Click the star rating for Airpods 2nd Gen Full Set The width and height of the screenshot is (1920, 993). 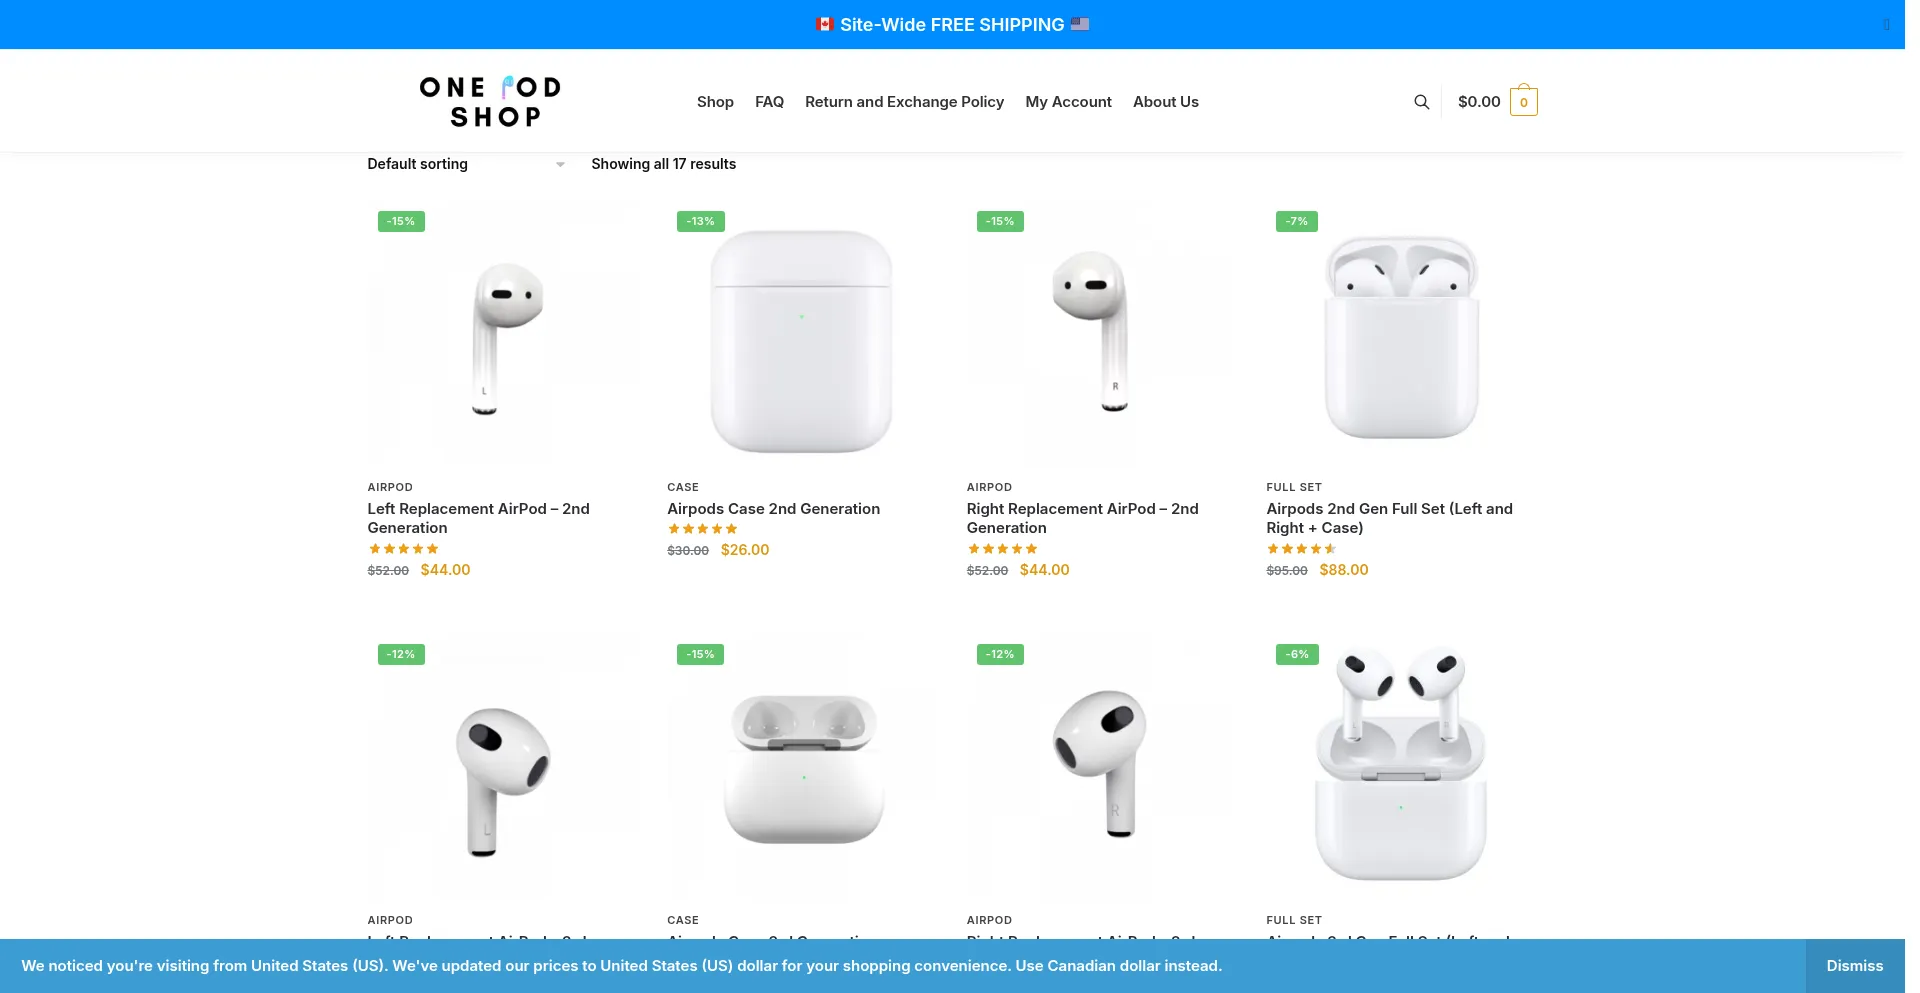coord(1301,548)
